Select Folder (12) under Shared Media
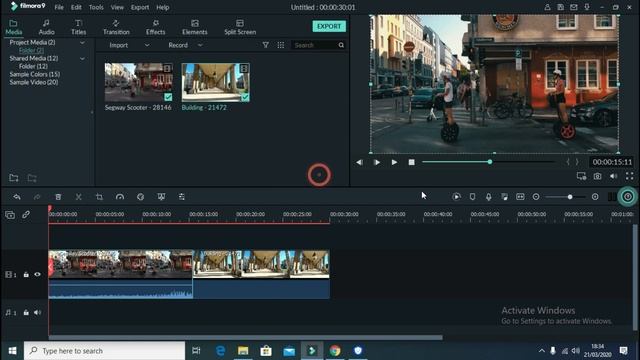The image size is (640, 360). click(33, 66)
